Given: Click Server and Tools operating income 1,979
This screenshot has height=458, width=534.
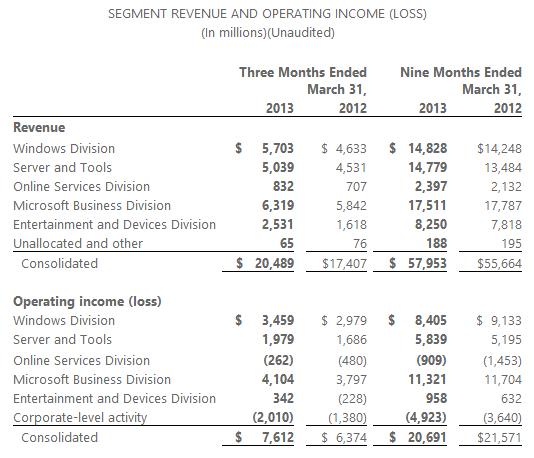Looking at the screenshot, I should [278, 339].
